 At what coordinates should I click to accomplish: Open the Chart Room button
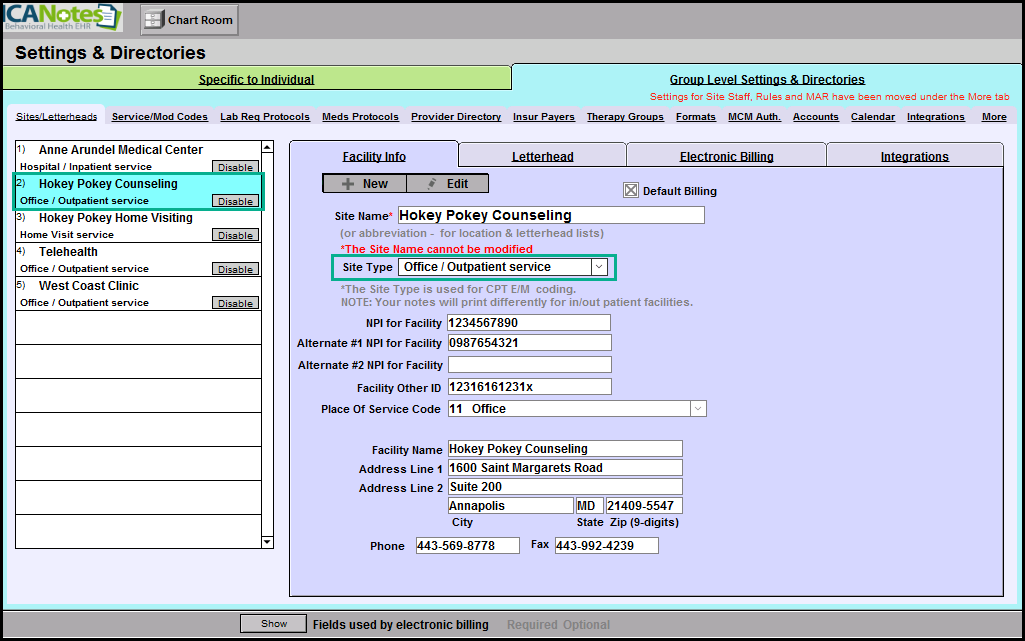coord(189,19)
